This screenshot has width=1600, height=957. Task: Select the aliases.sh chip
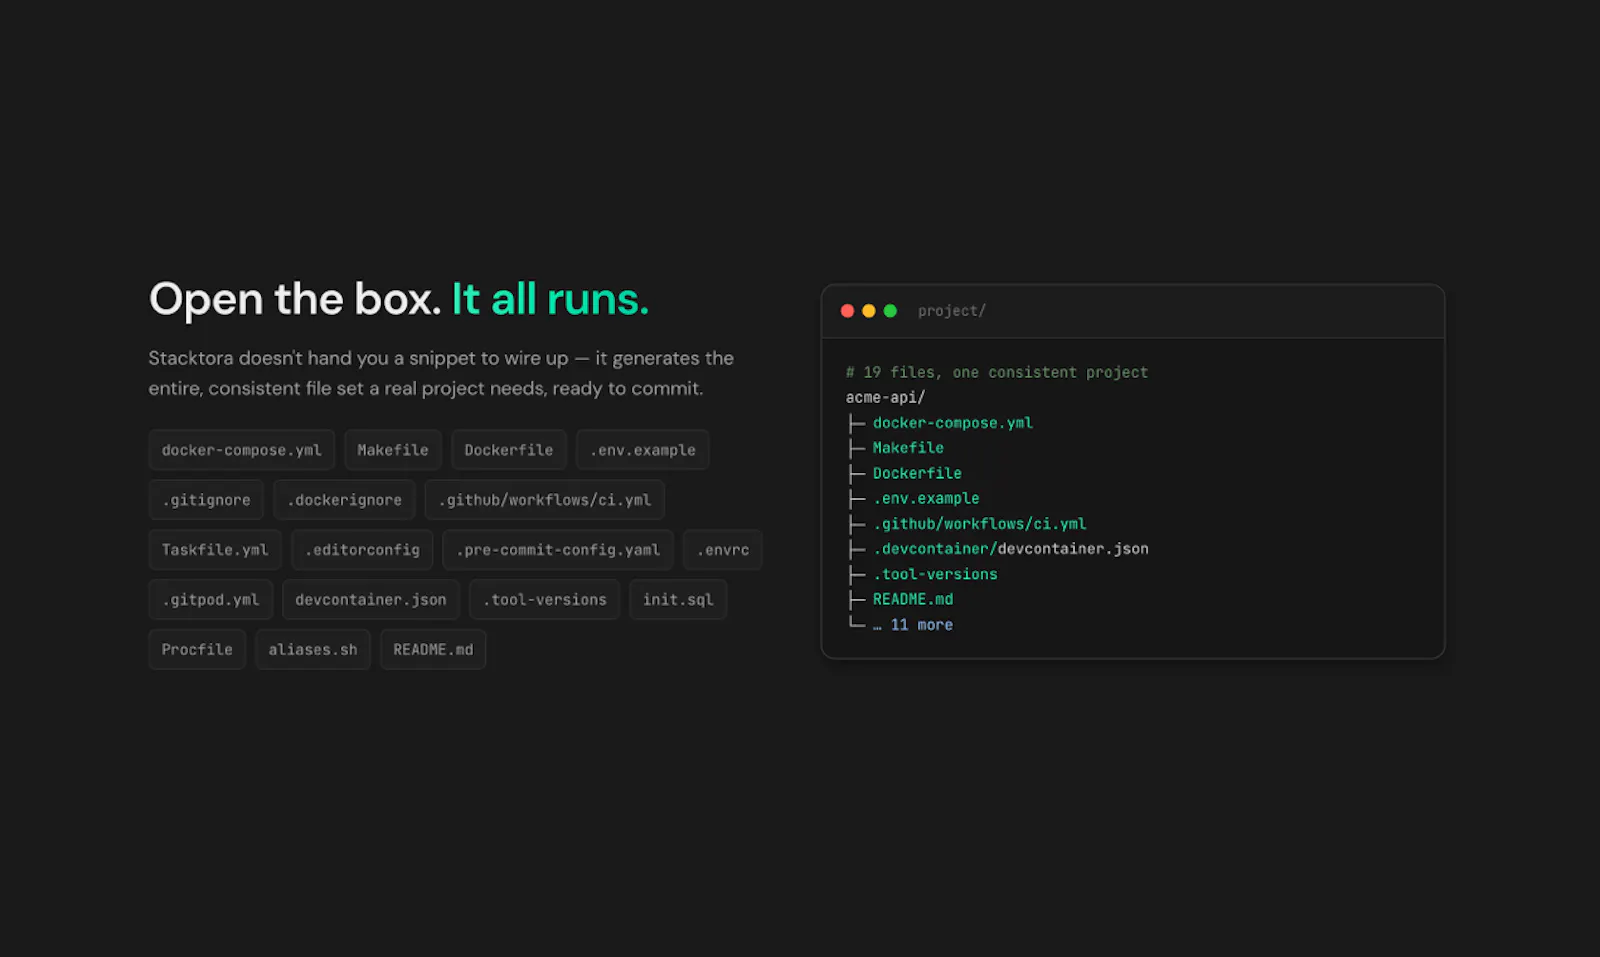(313, 650)
